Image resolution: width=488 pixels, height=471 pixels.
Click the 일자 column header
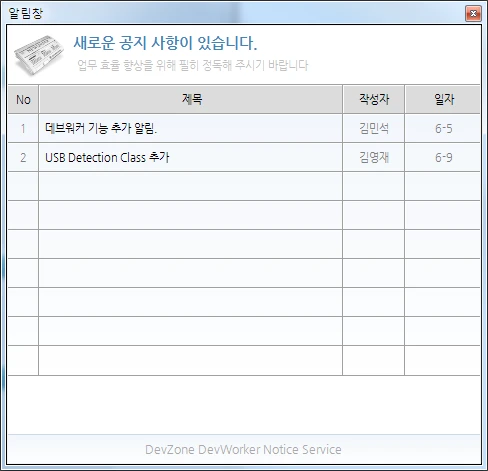tap(443, 99)
